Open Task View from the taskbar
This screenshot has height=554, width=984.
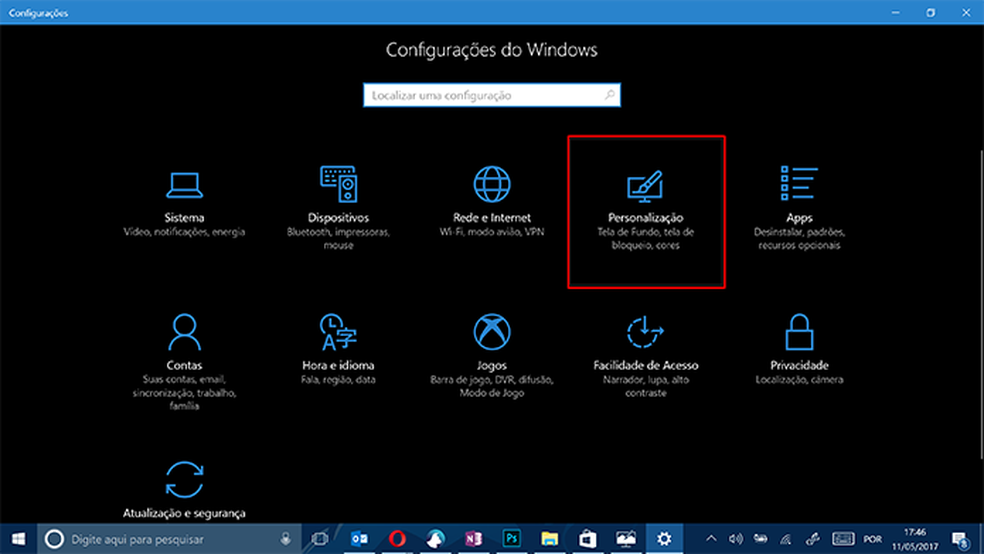[320, 539]
